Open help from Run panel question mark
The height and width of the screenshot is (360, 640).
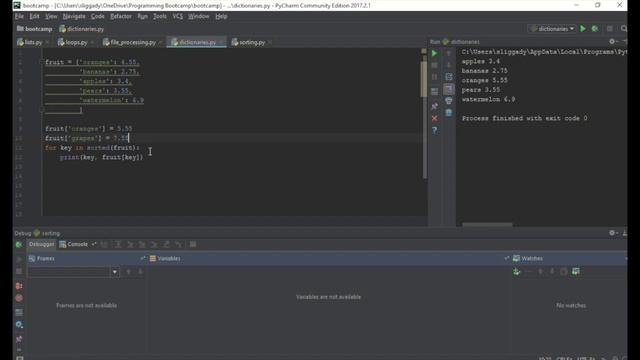[x=435, y=130]
